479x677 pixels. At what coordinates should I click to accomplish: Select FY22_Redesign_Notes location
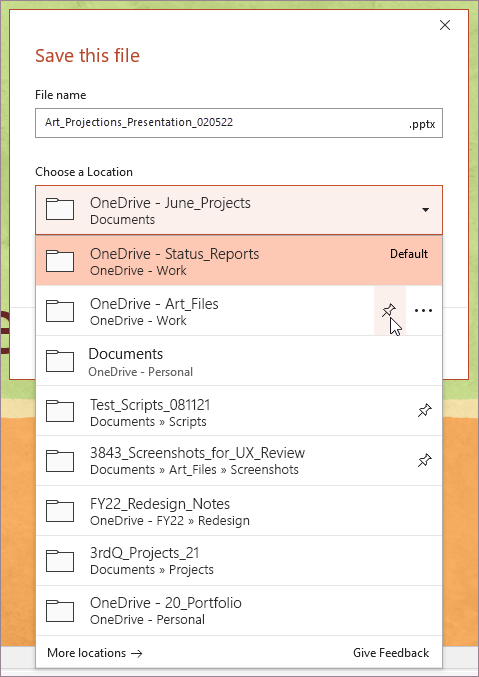coord(239,511)
